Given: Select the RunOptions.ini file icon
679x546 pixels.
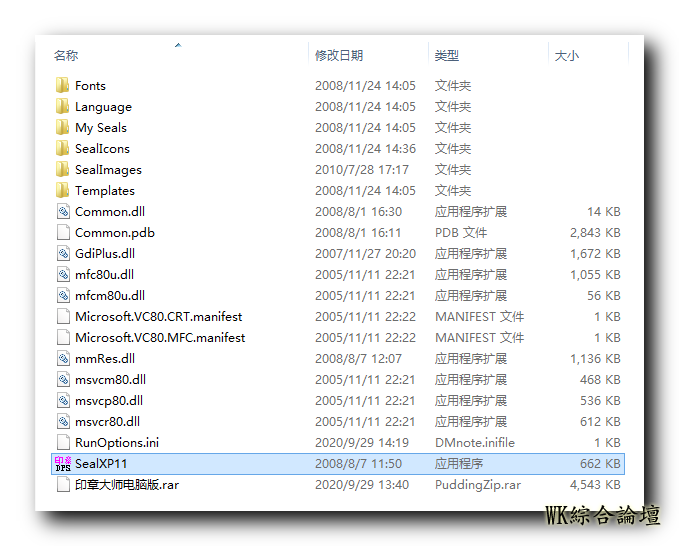Looking at the screenshot, I should click(x=63, y=442).
